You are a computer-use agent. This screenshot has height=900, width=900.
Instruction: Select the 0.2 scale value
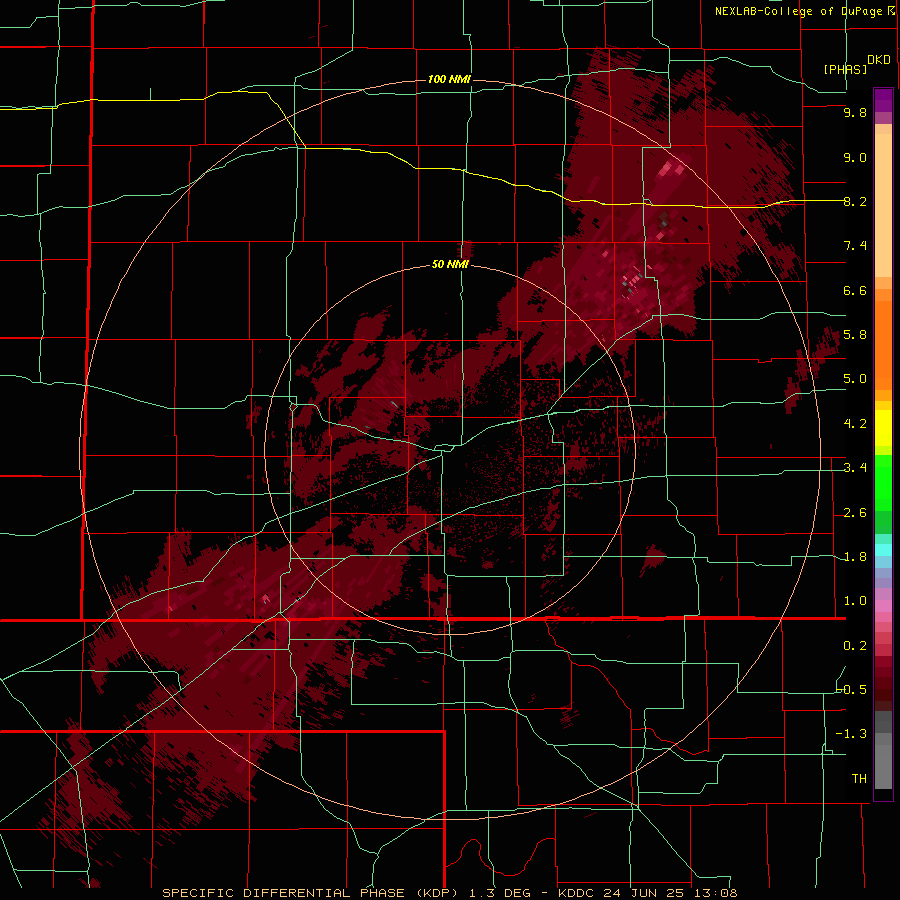click(855, 646)
